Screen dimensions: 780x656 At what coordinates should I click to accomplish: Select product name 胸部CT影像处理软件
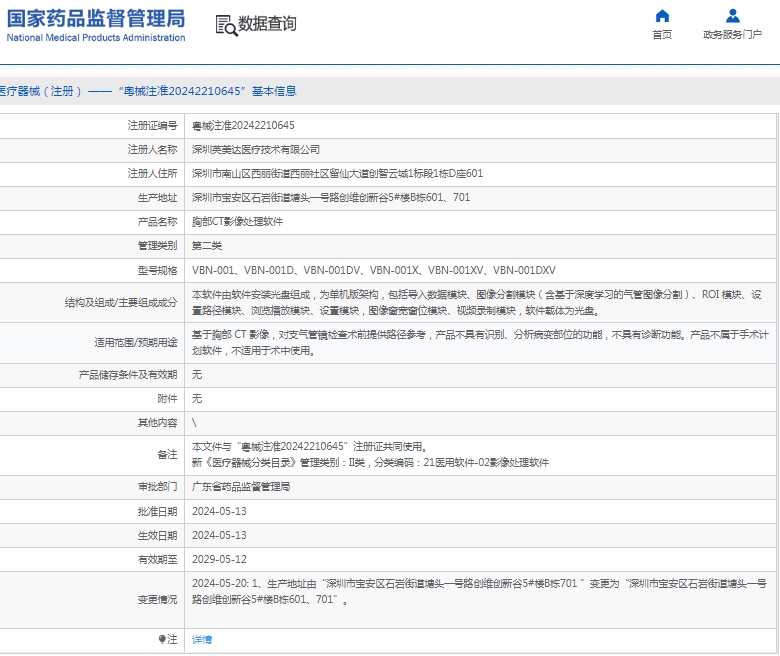[237, 221]
